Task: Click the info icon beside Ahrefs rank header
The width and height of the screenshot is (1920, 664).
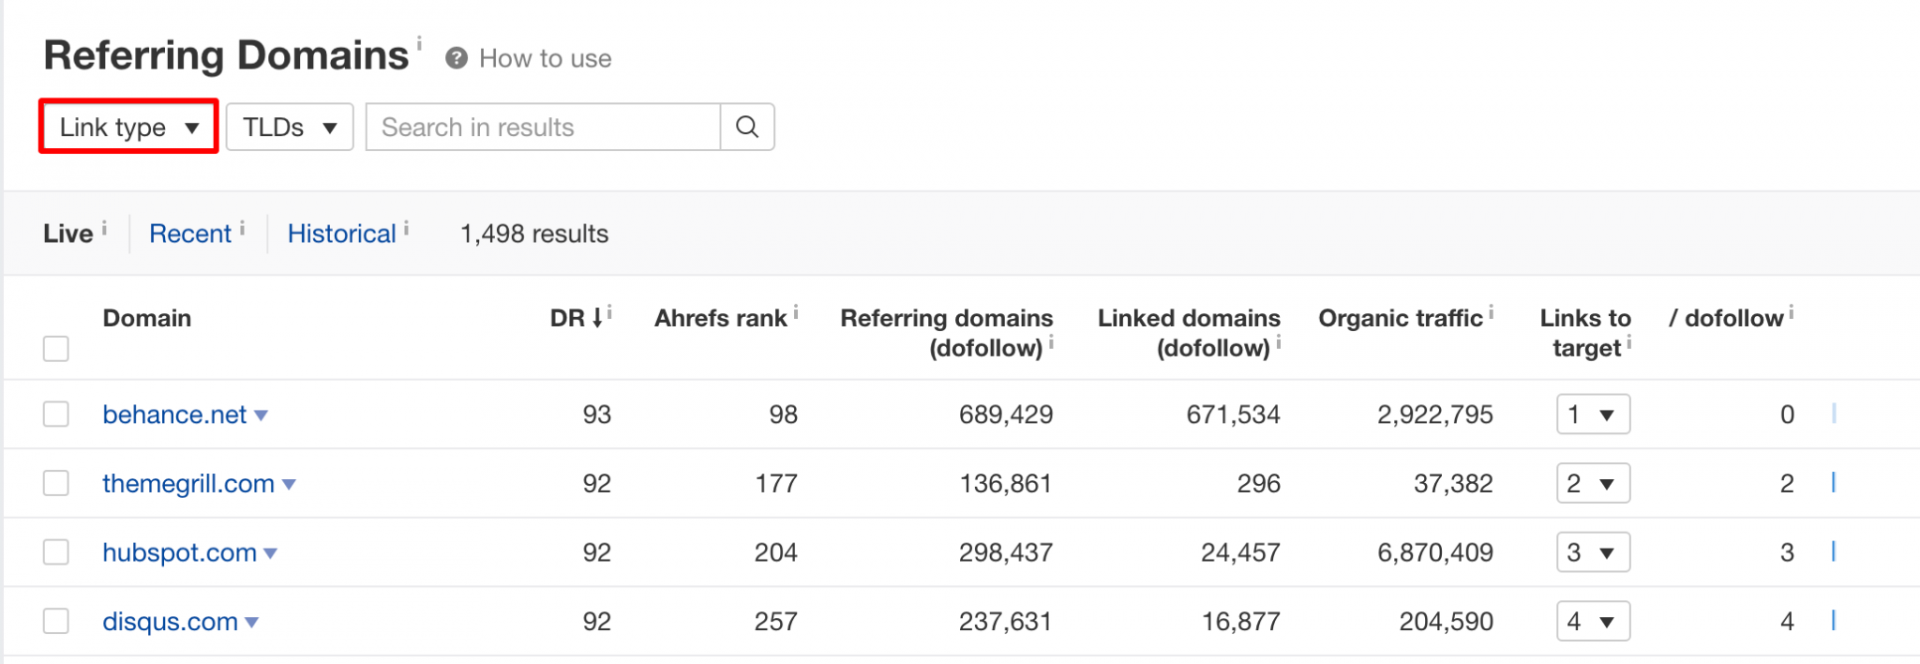Action: coord(796,313)
